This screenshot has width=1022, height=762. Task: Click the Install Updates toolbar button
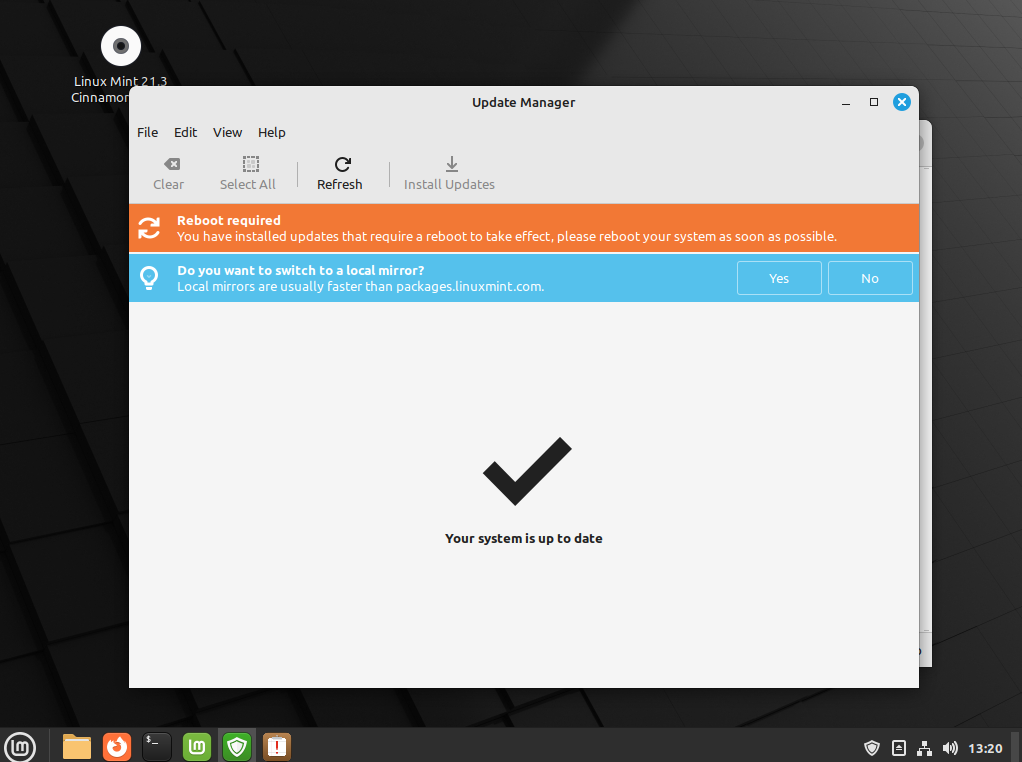tap(449, 174)
